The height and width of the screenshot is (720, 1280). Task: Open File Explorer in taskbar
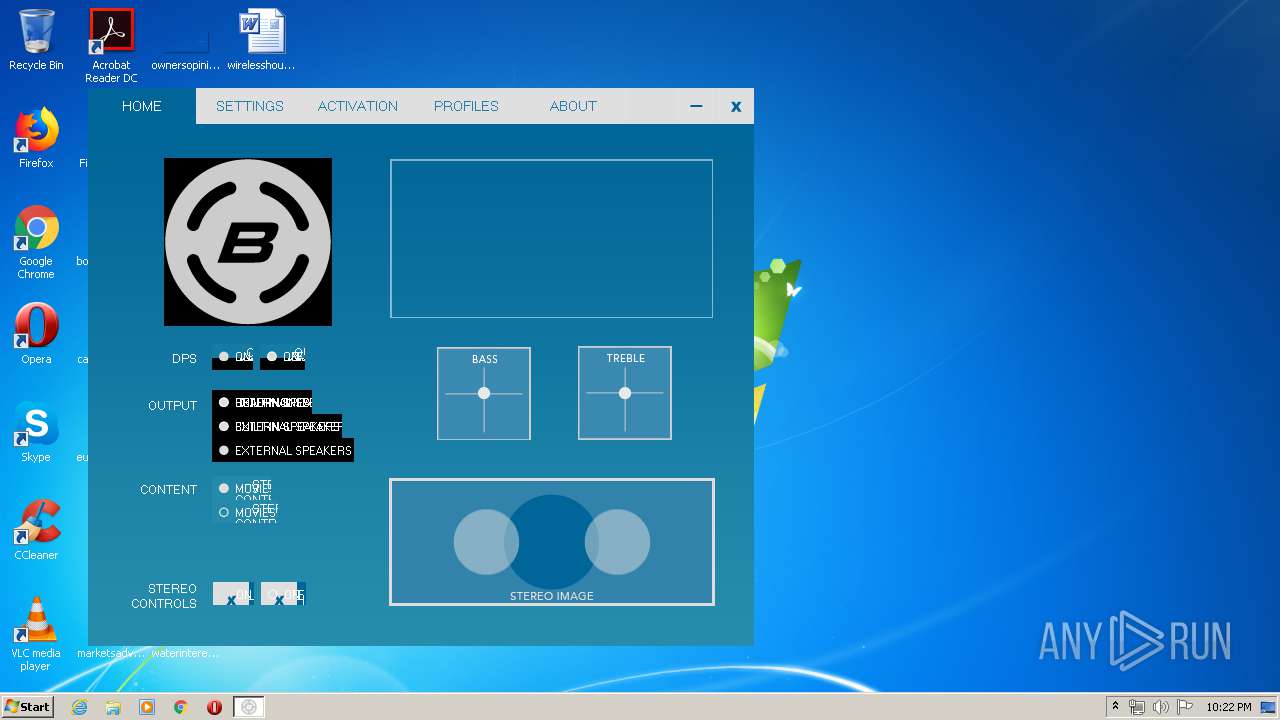tap(113, 707)
